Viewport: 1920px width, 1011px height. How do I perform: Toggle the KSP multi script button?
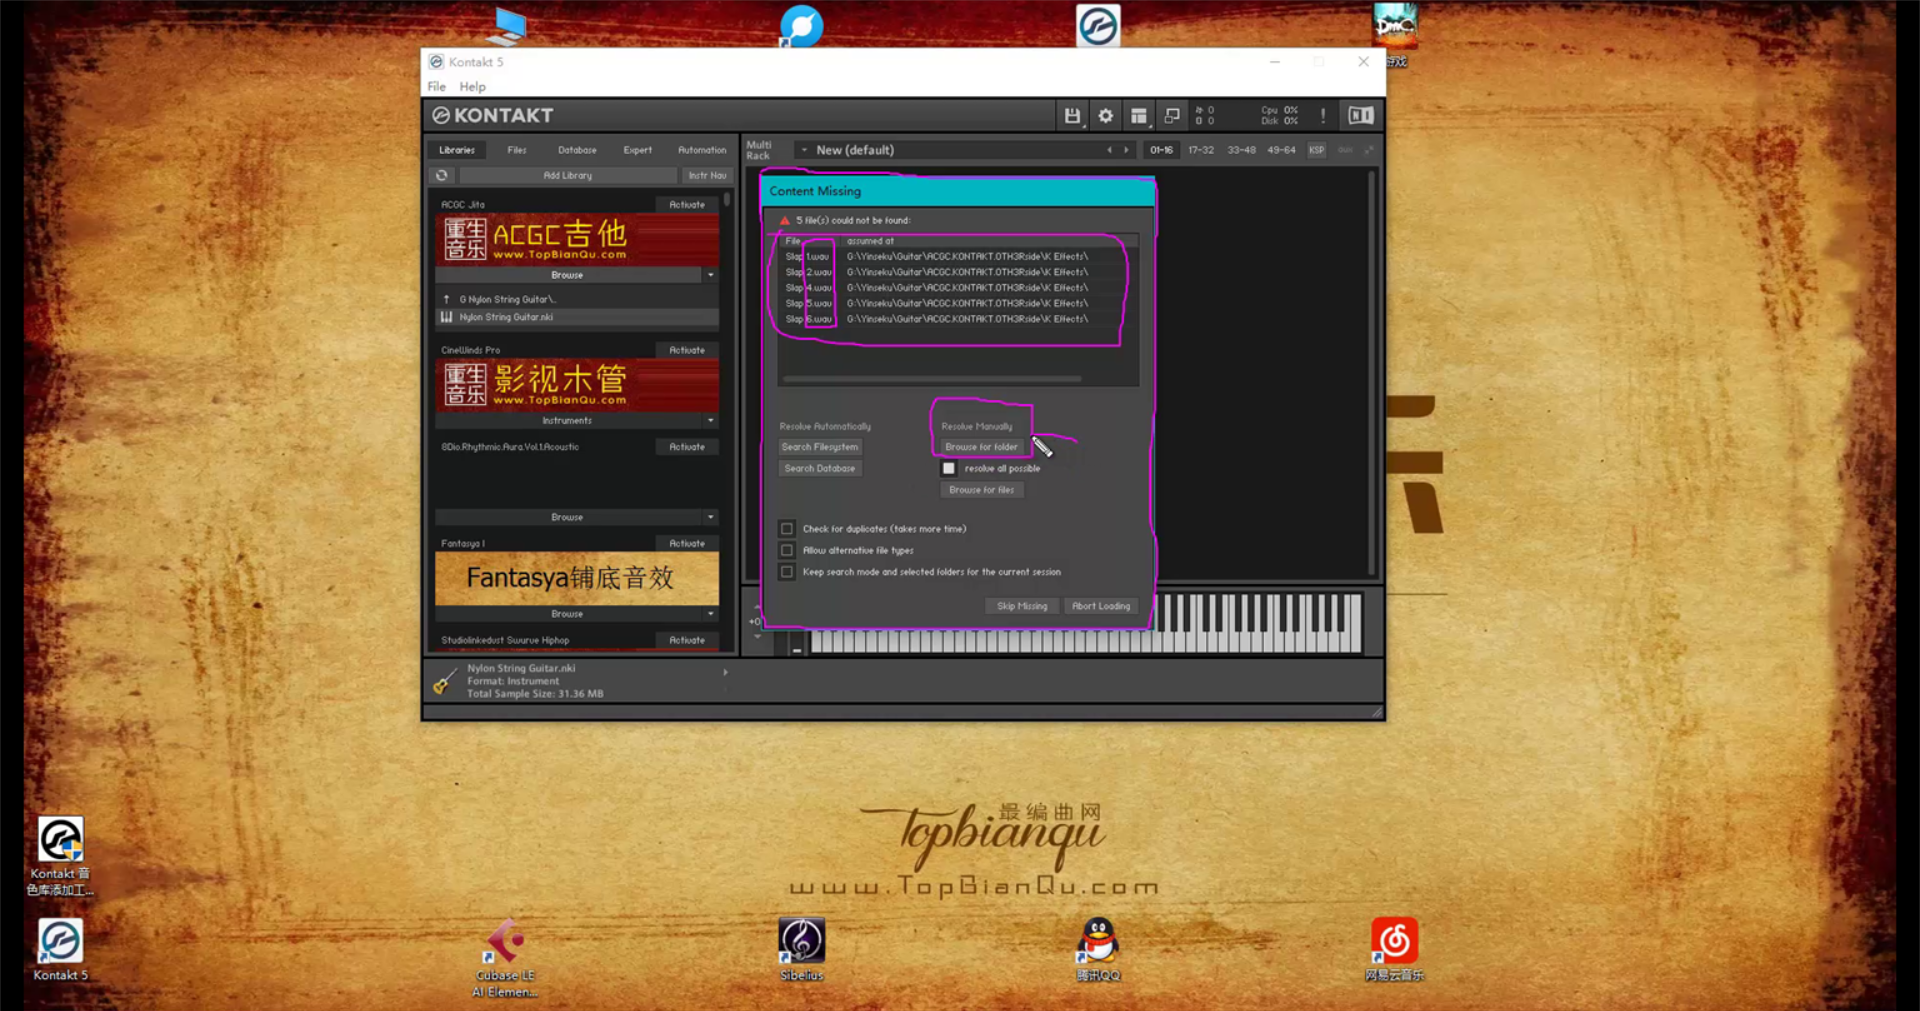point(1317,150)
